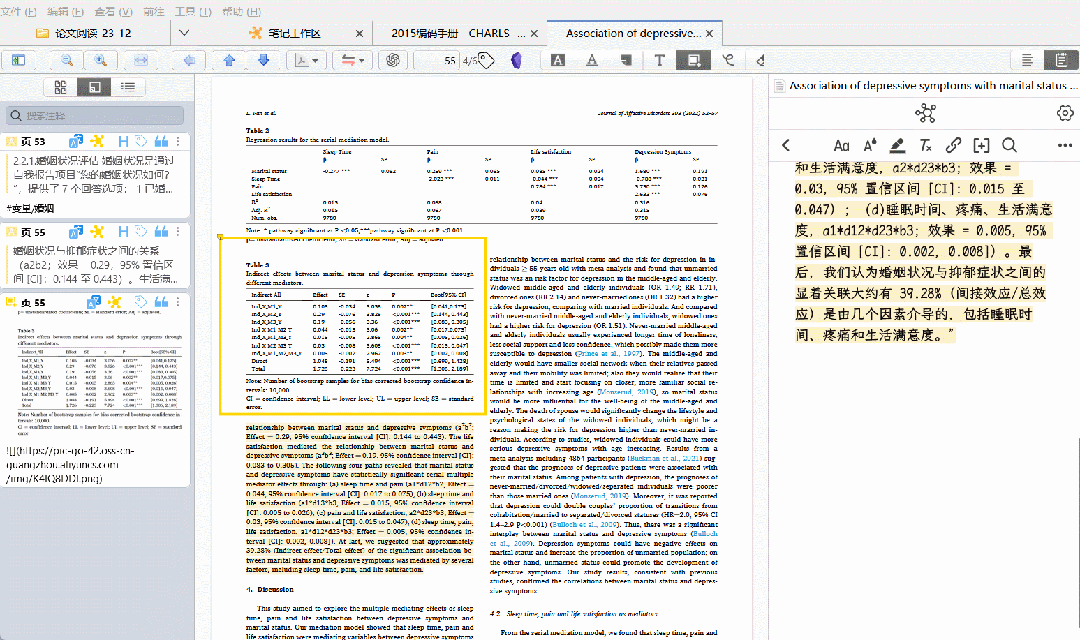Click the H heading icon on Page 55 annotation
This screenshot has height=640, width=1080.
pos(122,231)
